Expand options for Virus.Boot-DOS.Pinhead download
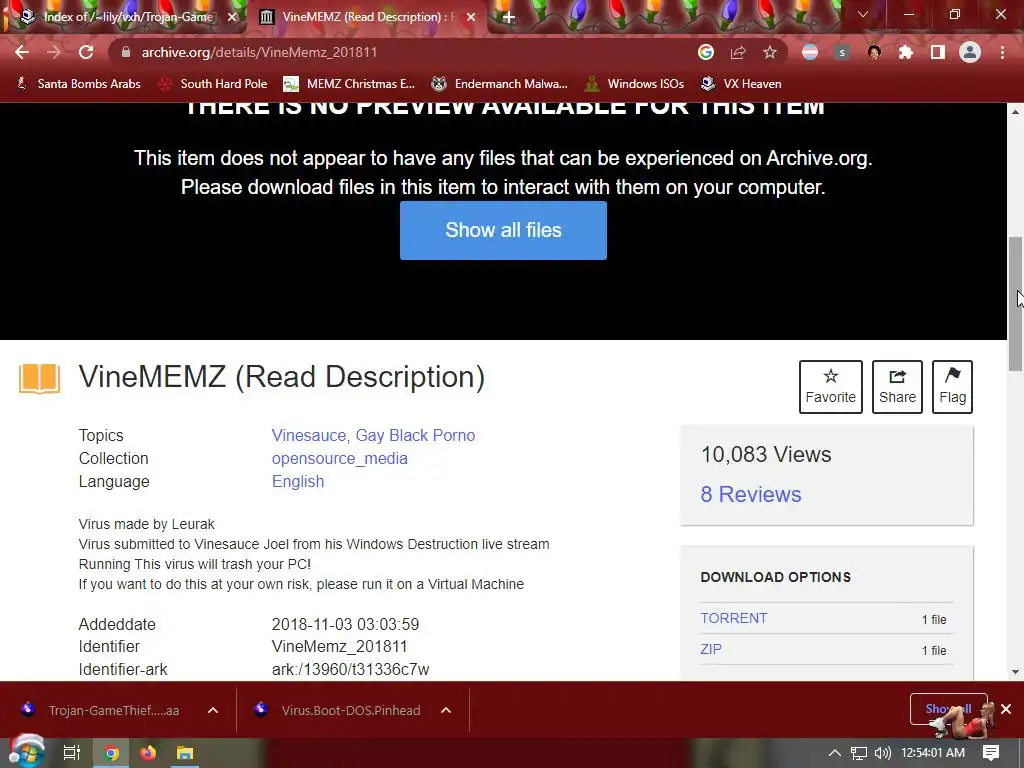 [x=446, y=710]
